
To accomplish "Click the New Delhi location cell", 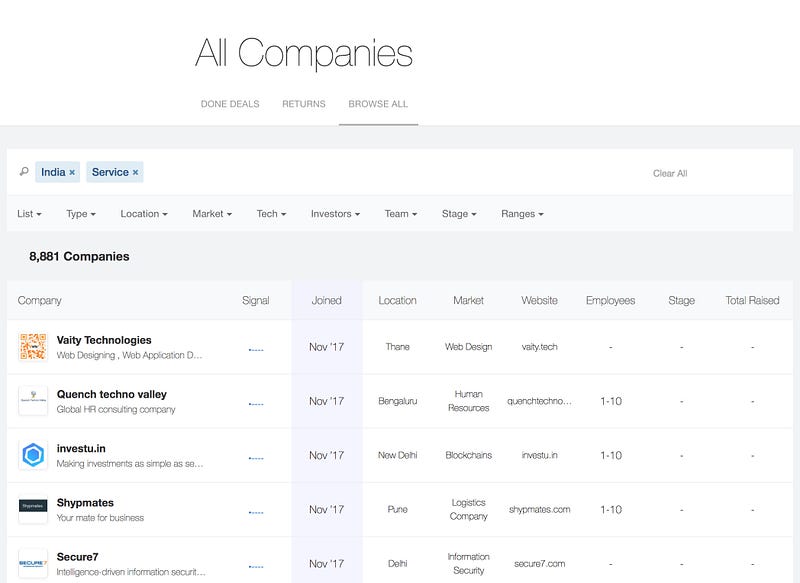I will coord(397,455).
